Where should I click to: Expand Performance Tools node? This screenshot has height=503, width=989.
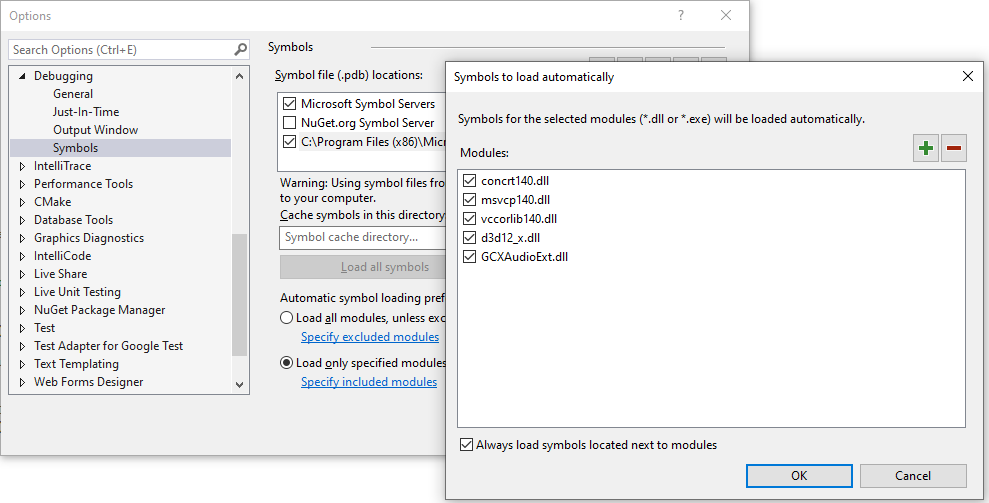click(22, 184)
